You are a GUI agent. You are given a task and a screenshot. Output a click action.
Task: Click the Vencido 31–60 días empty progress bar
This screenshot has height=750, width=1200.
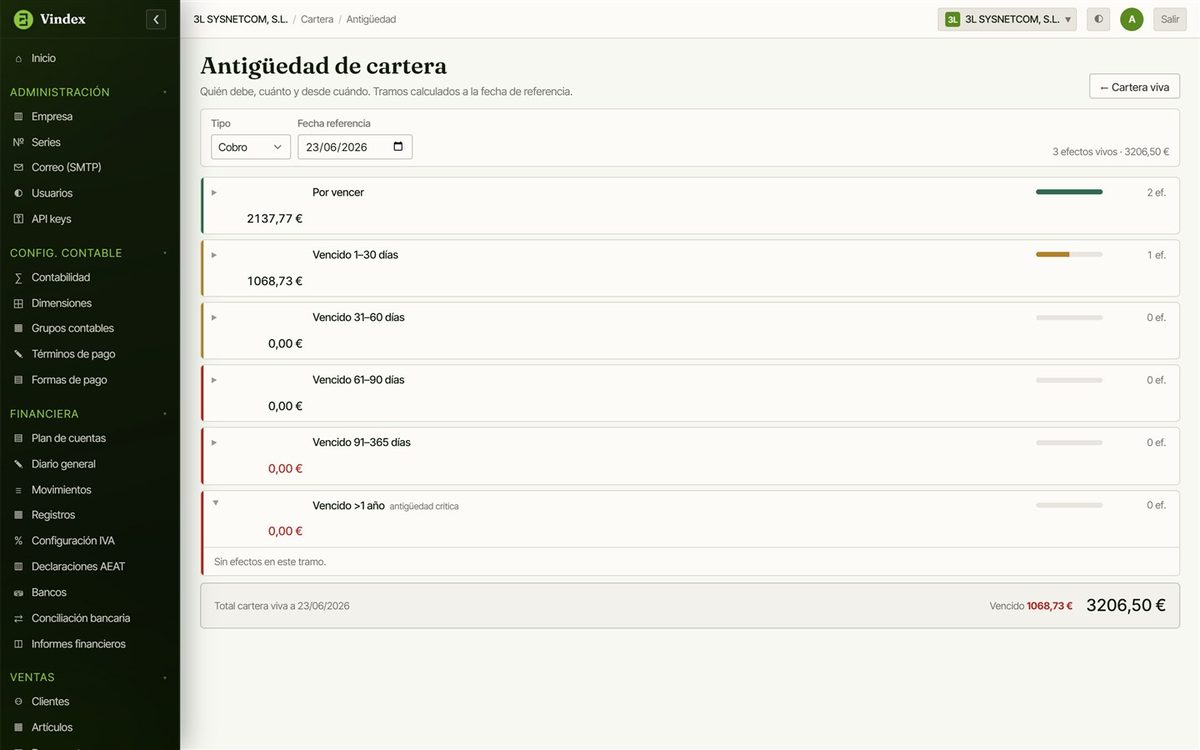[x=1069, y=318]
